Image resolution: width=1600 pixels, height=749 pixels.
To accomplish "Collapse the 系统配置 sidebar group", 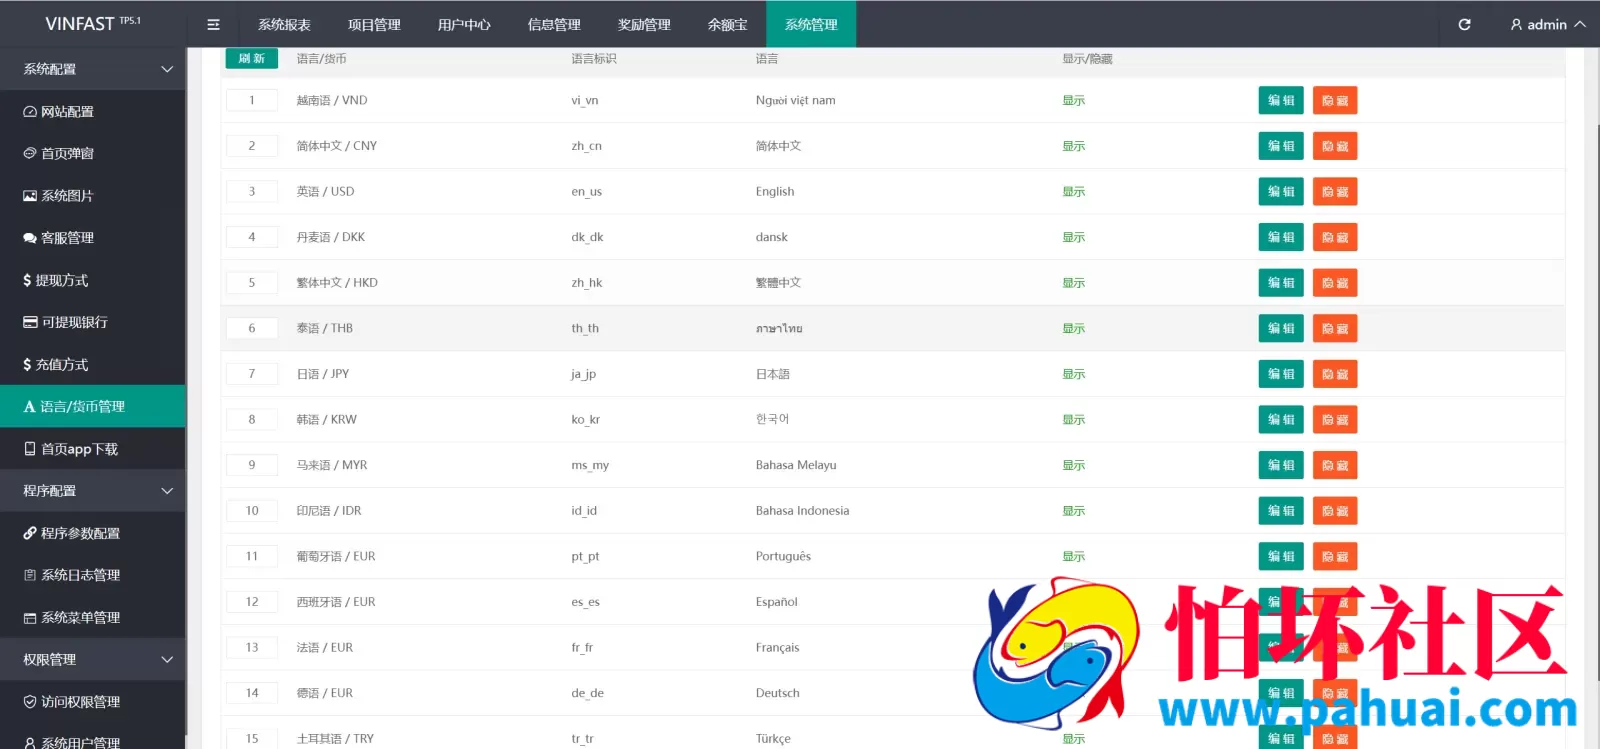I will 93,69.
